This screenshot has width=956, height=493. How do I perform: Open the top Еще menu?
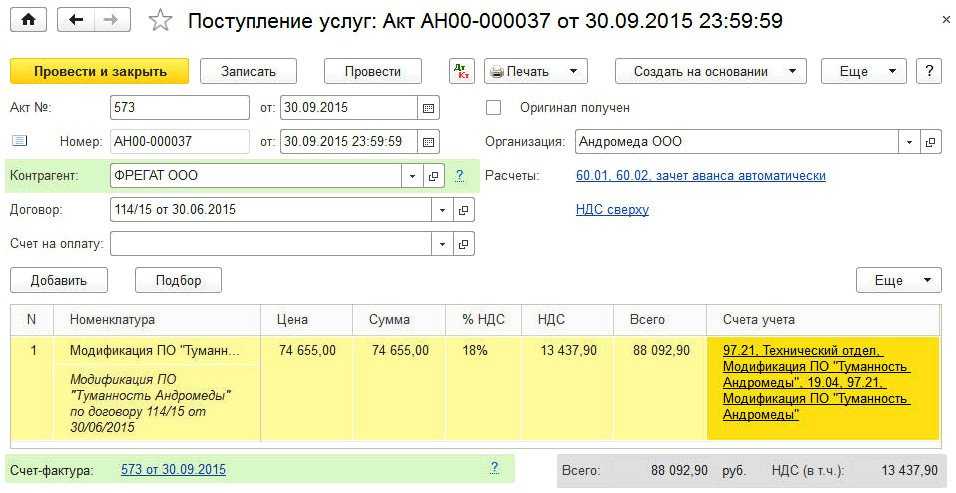click(863, 71)
